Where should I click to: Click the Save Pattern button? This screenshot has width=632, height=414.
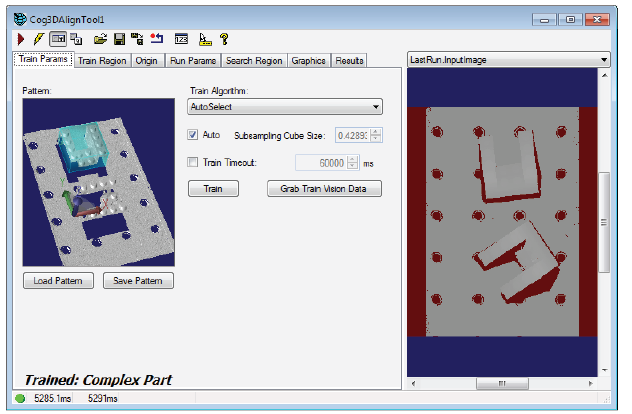click(138, 281)
